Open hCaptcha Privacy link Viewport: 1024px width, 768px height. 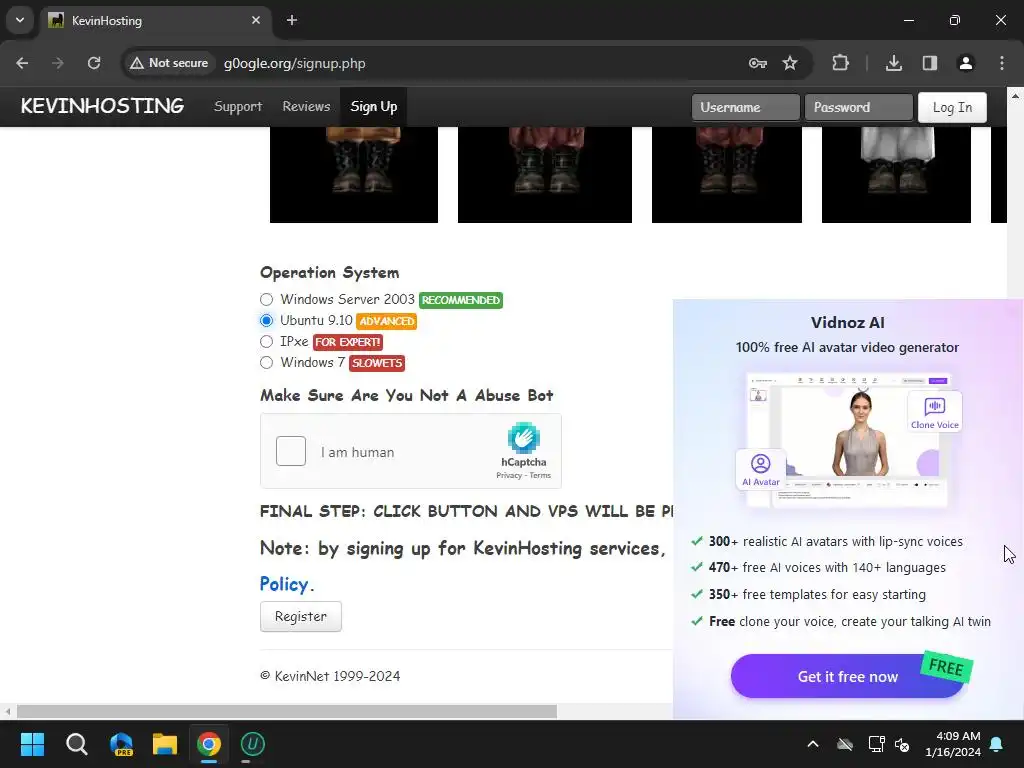(x=509, y=475)
